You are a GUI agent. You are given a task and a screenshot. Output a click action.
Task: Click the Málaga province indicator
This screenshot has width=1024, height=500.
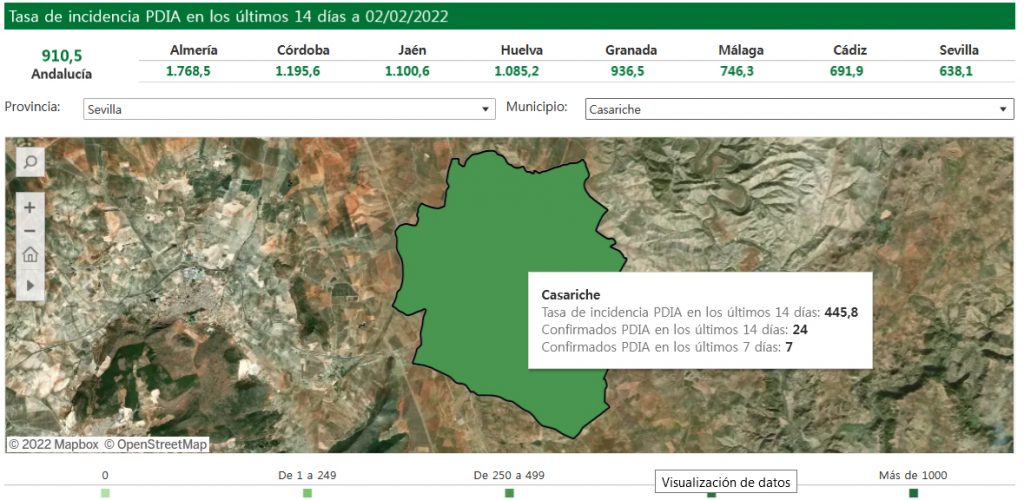(741, 71)
